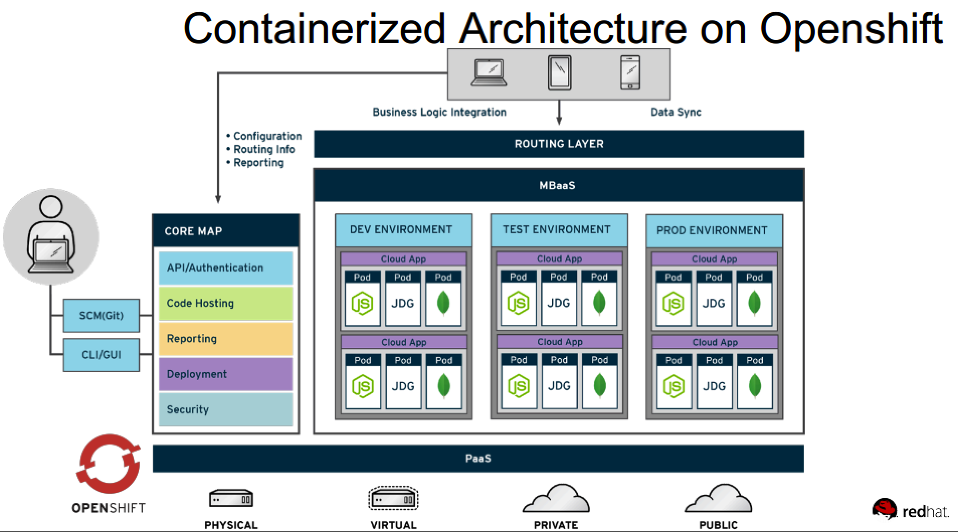Click Node.js icon in top DEV Cloud App
The image size is (958, 532).
tap(362, 303)
